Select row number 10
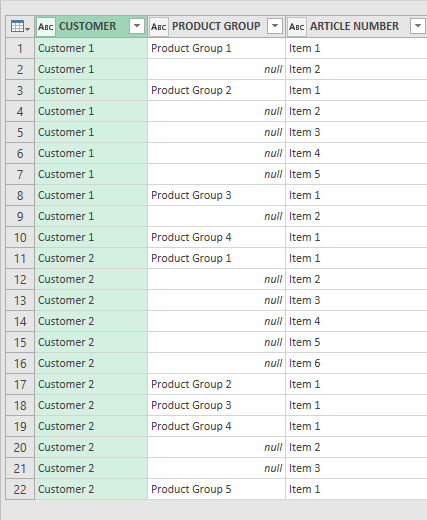 [20, 237]
